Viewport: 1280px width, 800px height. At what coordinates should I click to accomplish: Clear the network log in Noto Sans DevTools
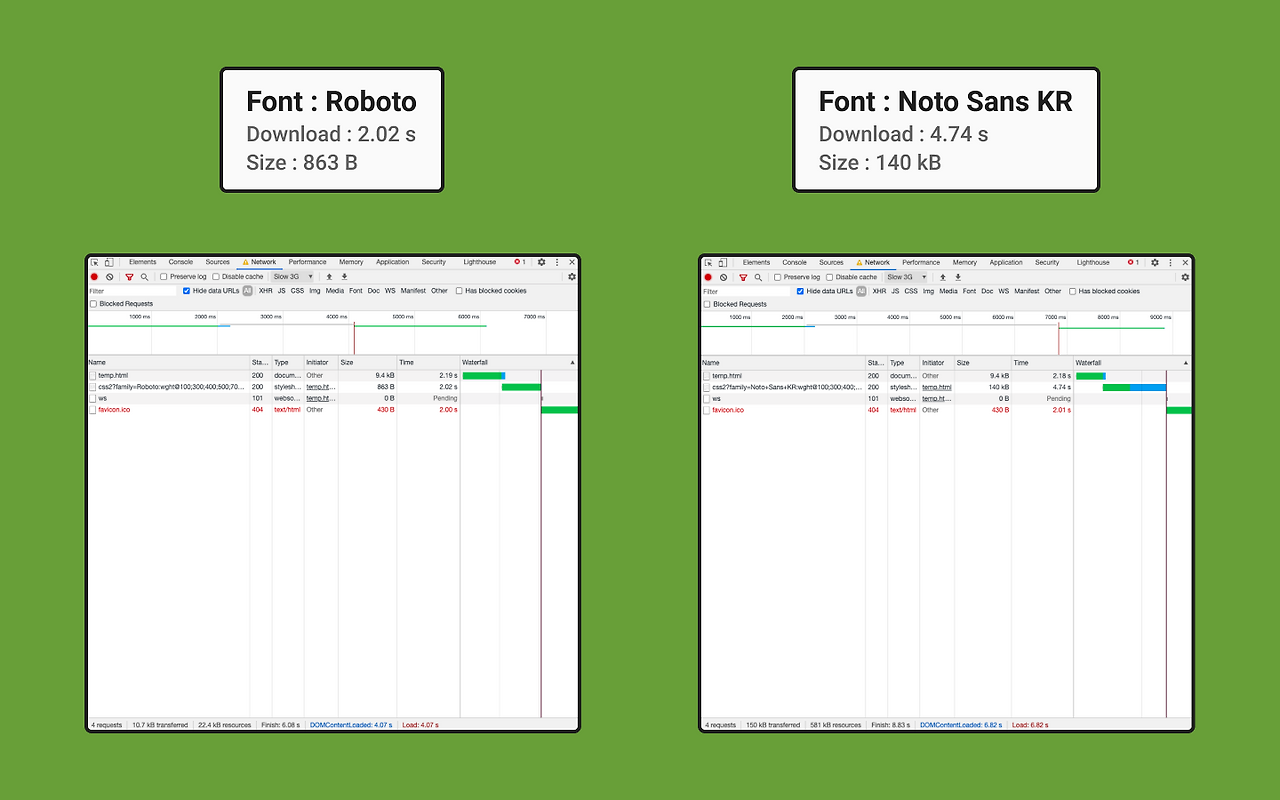pyautogui.click(x=723, y=277)
